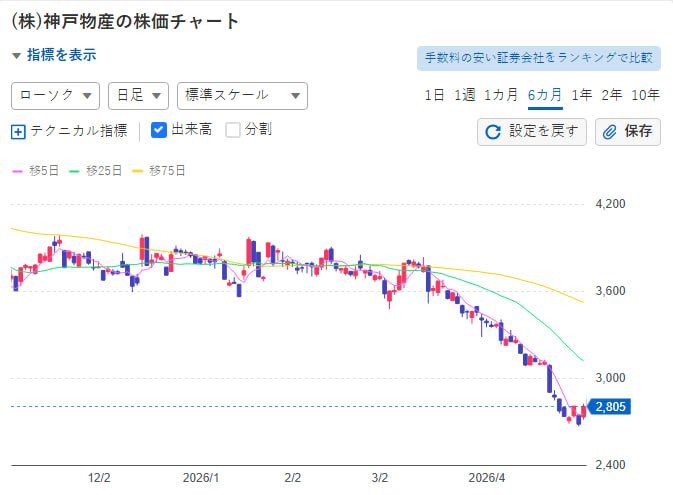Expand the 指標を表示 disclosure triangle
The height and width of the screenshot is (495, 673).
click(x=16, y=56)
